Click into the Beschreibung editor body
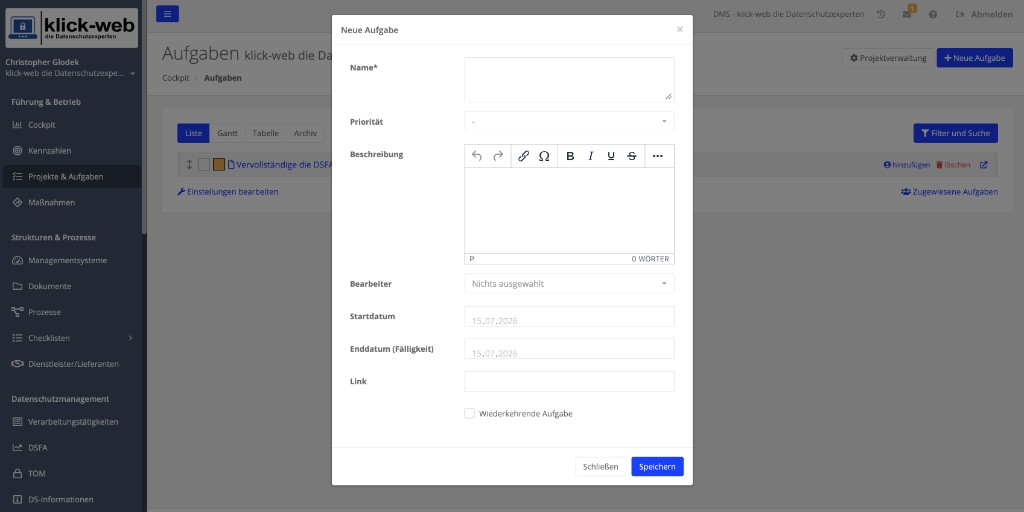 click(x=569, y=210)
